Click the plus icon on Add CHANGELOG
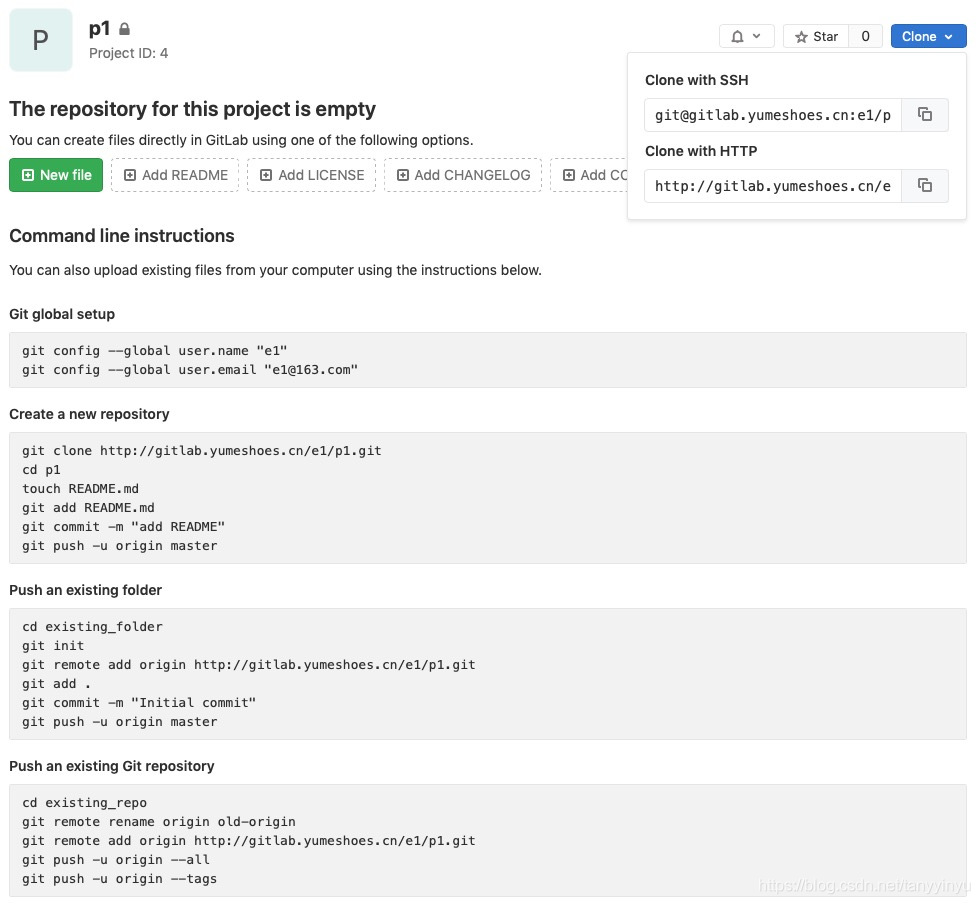980x904 pixels. pyautogui.click(x=403, y=175)
